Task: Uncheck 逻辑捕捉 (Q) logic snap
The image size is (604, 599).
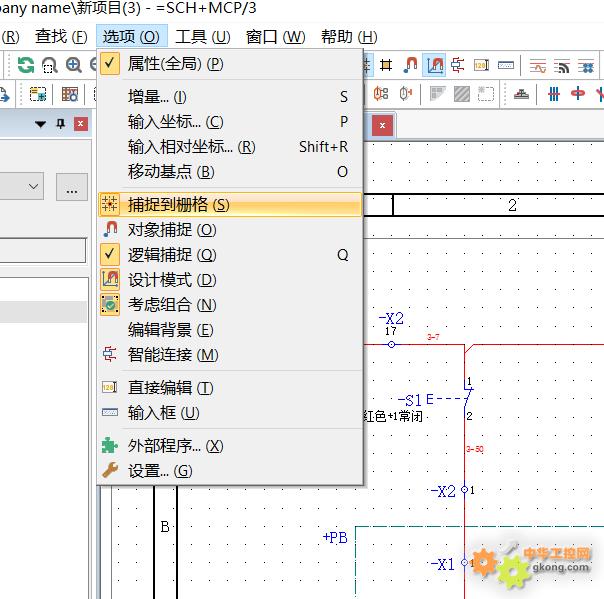Action: 230,255
